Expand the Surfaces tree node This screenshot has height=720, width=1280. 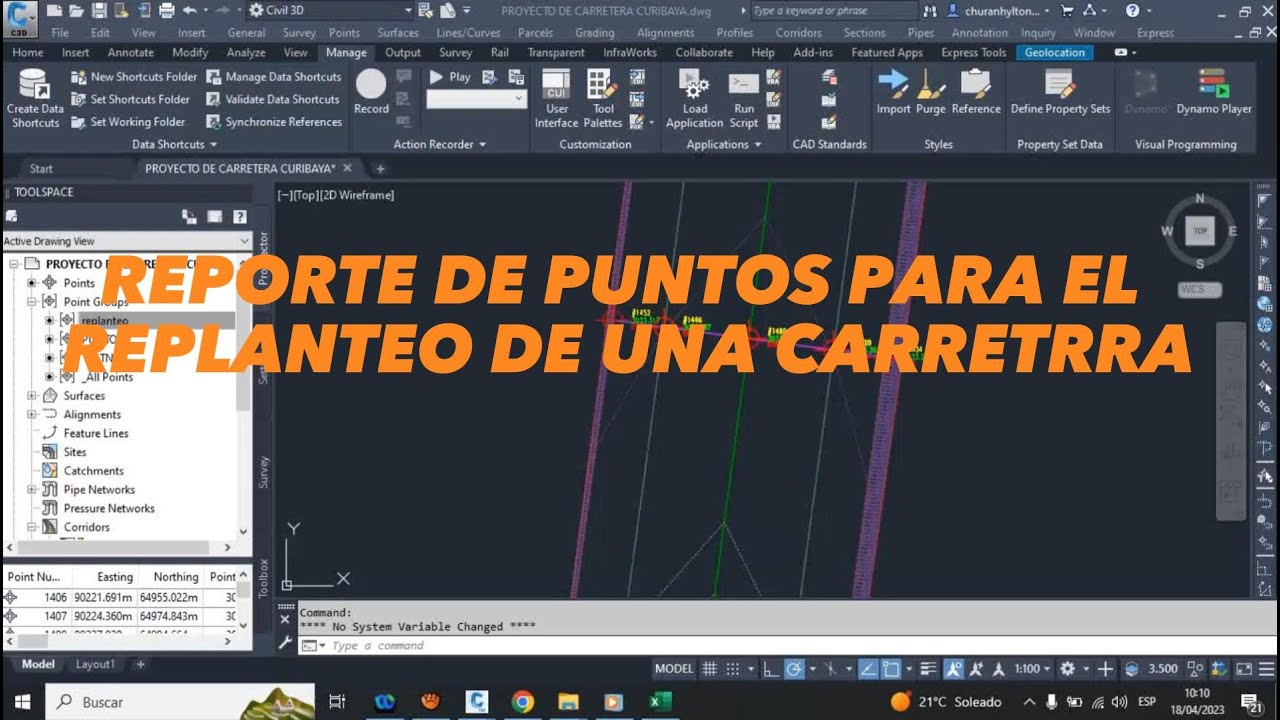(32, 396)
